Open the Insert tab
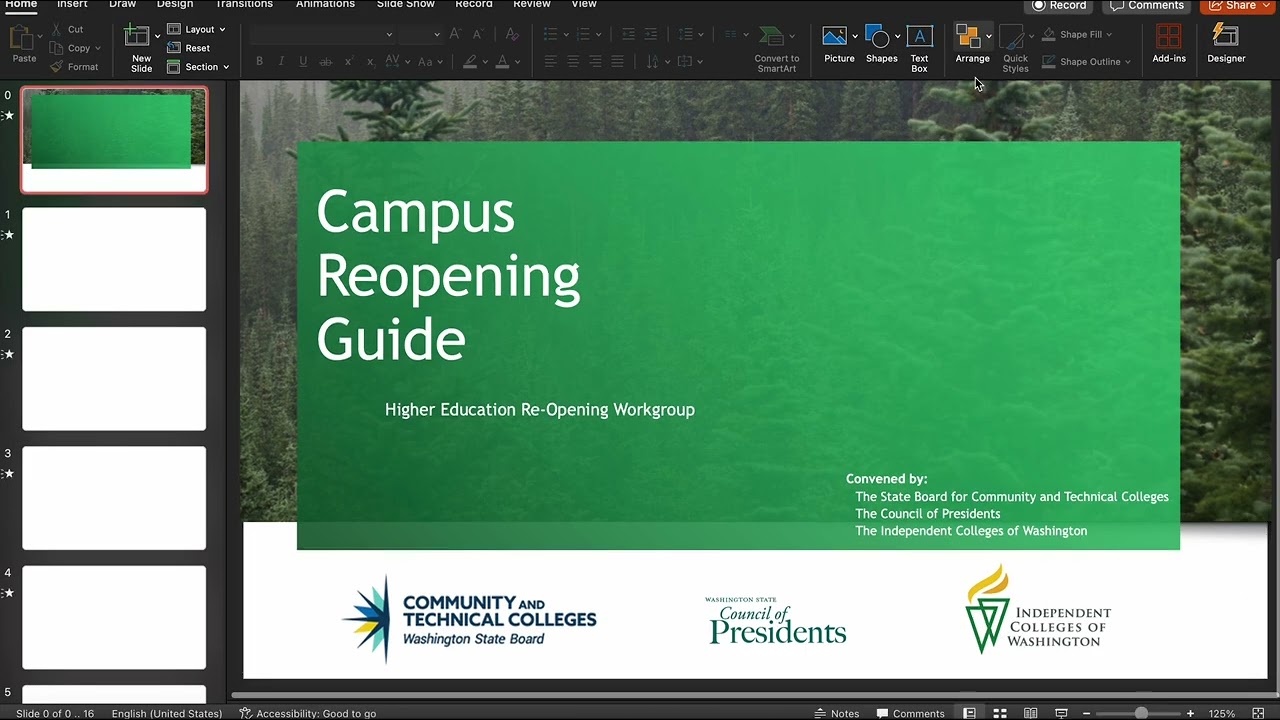Screen dimensions: 1280x720 pyautogui.click(x=72, y=5)
